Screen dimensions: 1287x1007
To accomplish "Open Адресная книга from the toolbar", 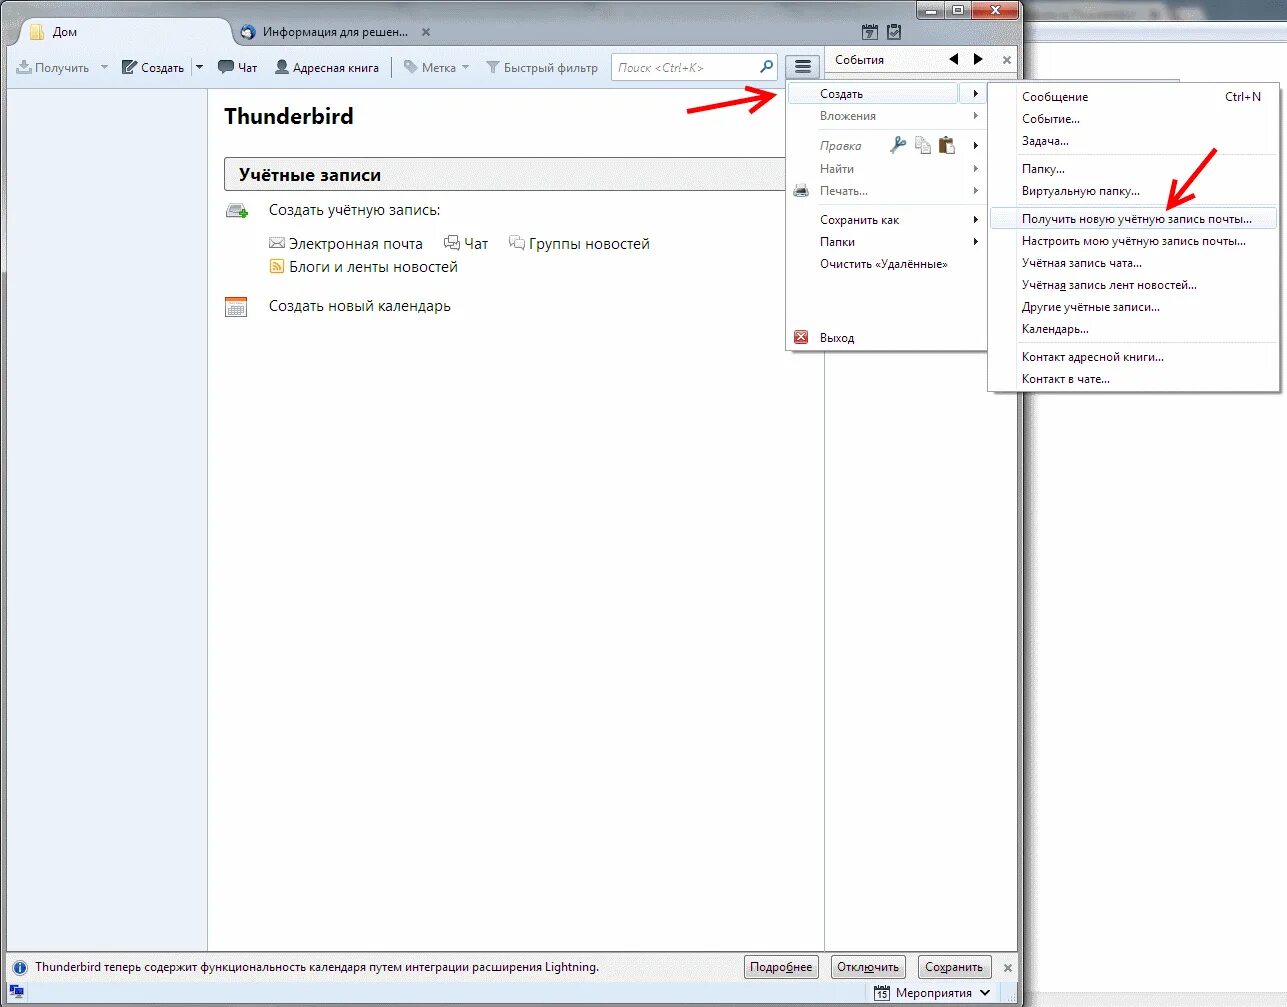I will click(x=327, y=67).
